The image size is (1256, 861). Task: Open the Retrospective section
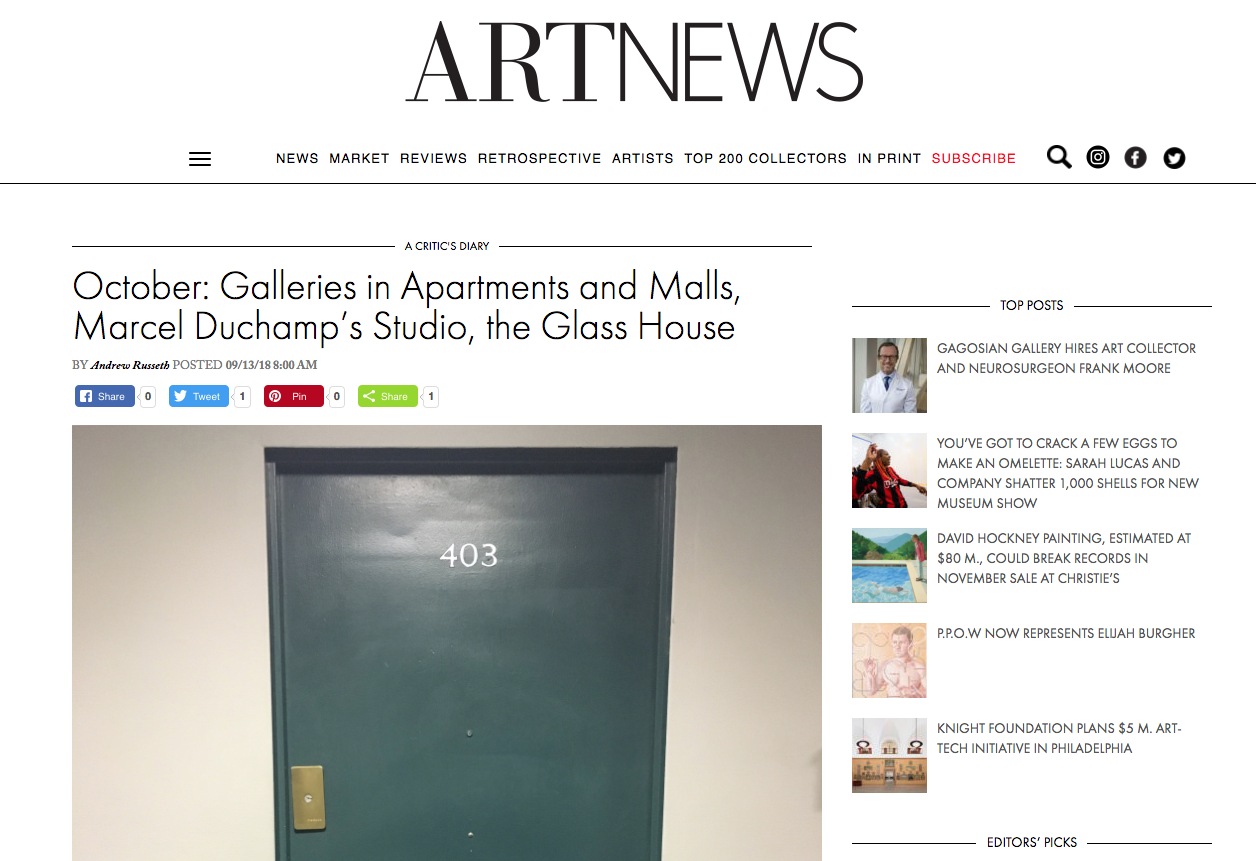539,158
